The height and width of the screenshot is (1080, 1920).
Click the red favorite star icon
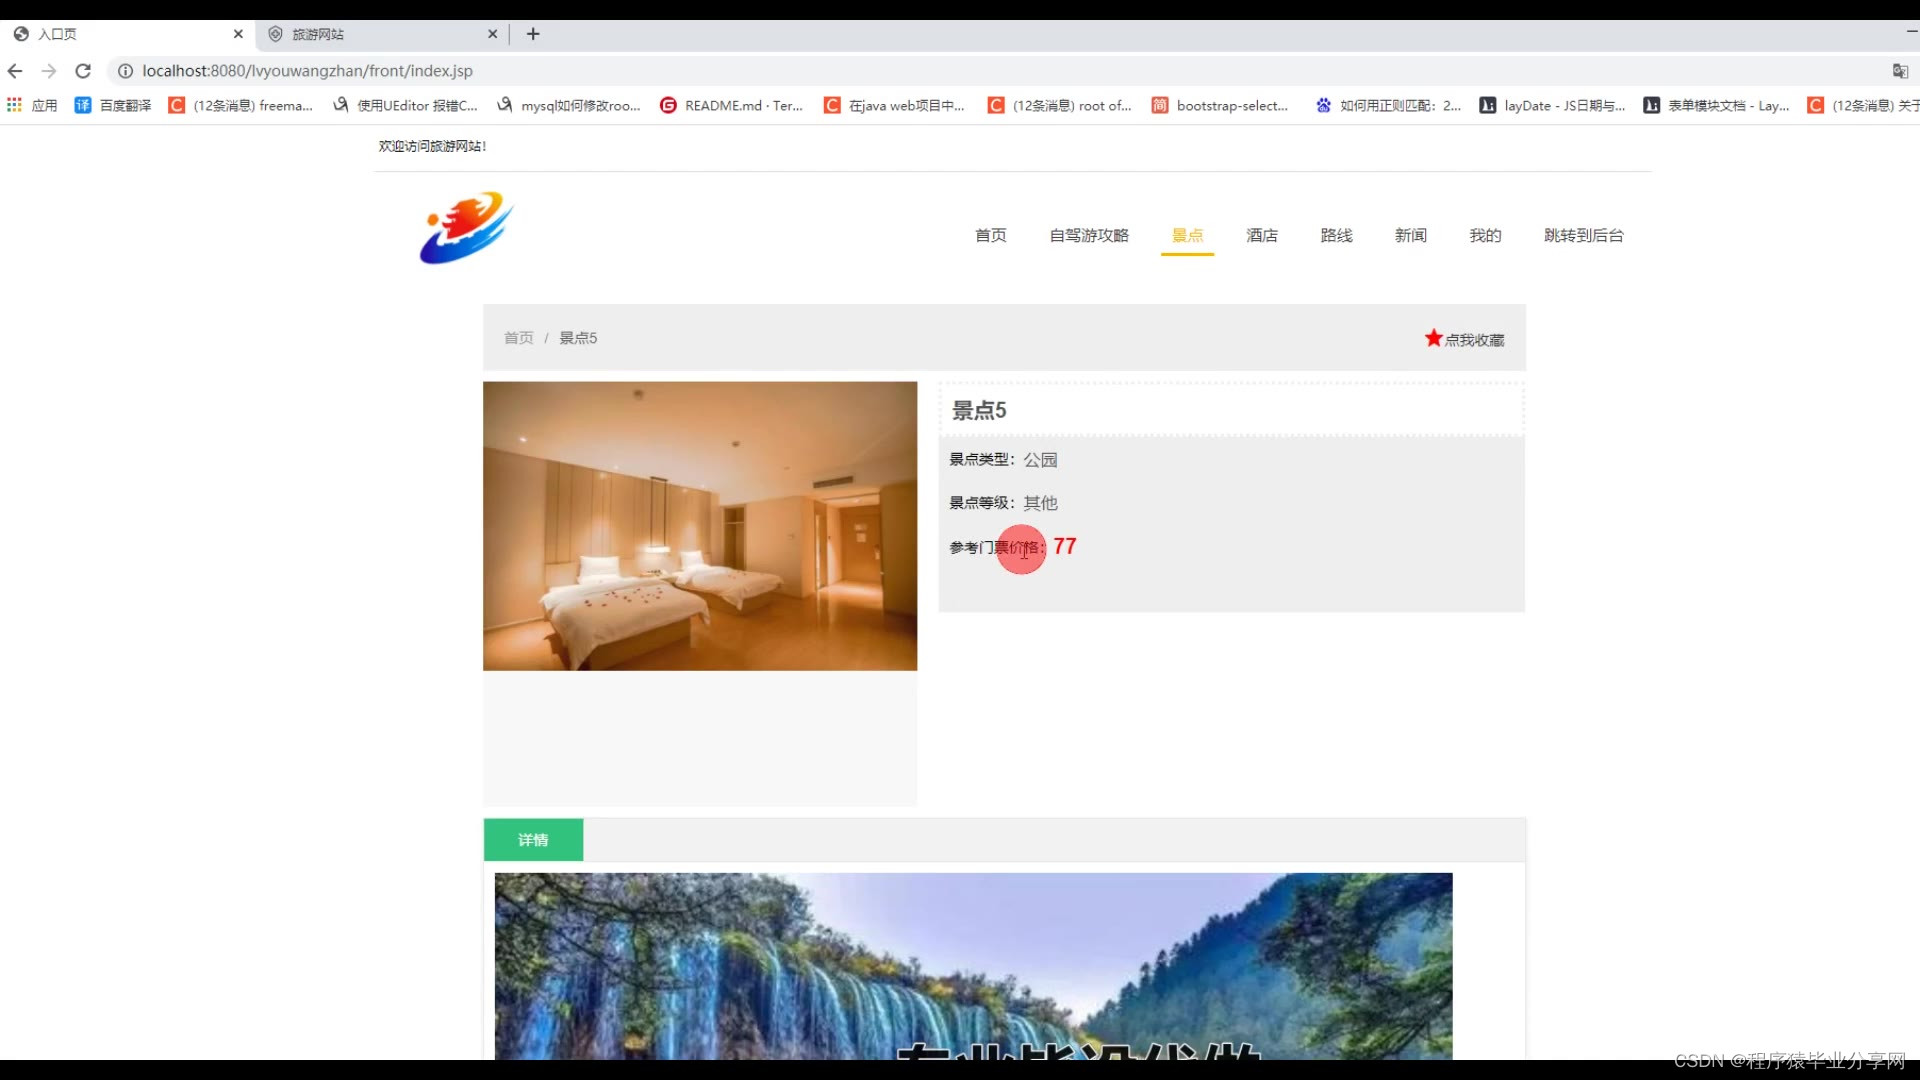tap(1433, 338)
